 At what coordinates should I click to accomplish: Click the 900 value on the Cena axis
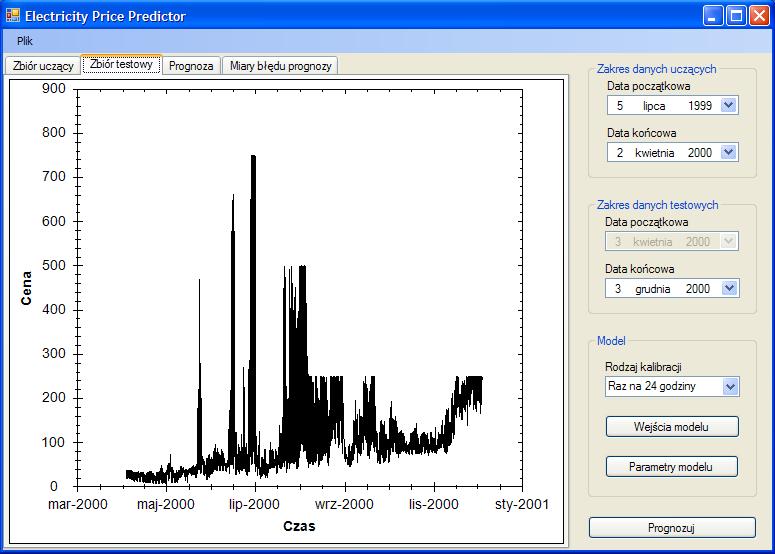[53, 88]
